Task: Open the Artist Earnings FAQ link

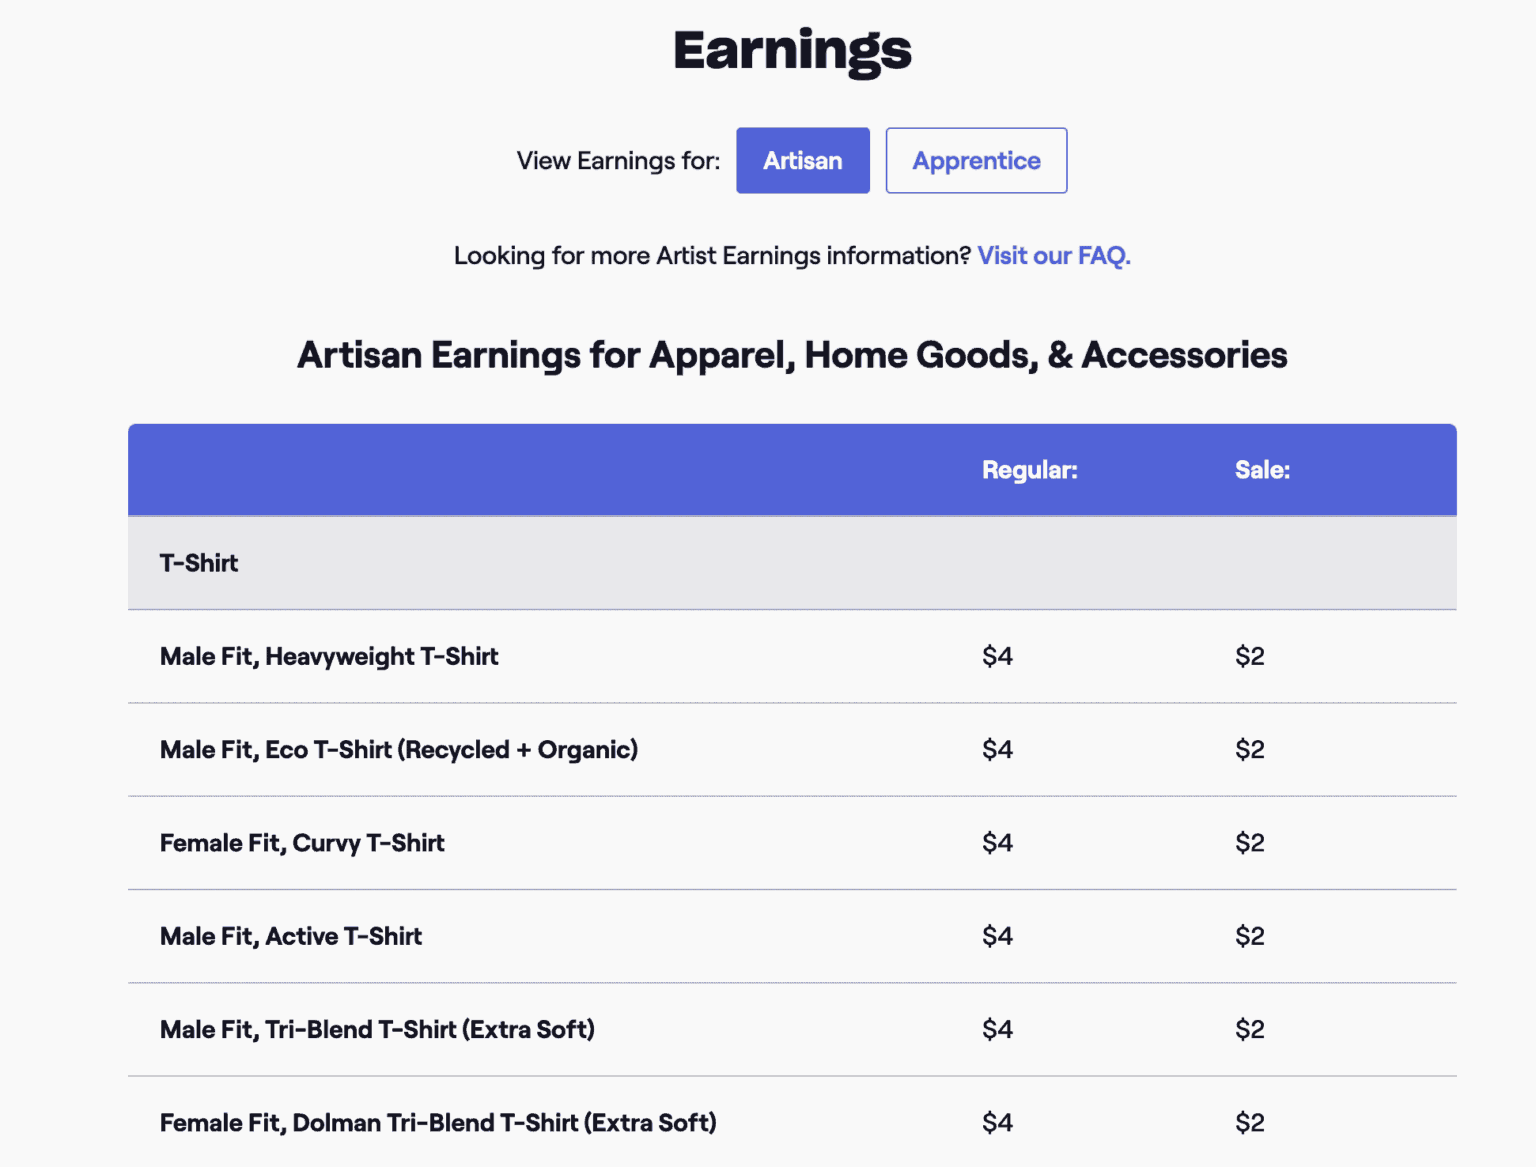Action: 1053,256
